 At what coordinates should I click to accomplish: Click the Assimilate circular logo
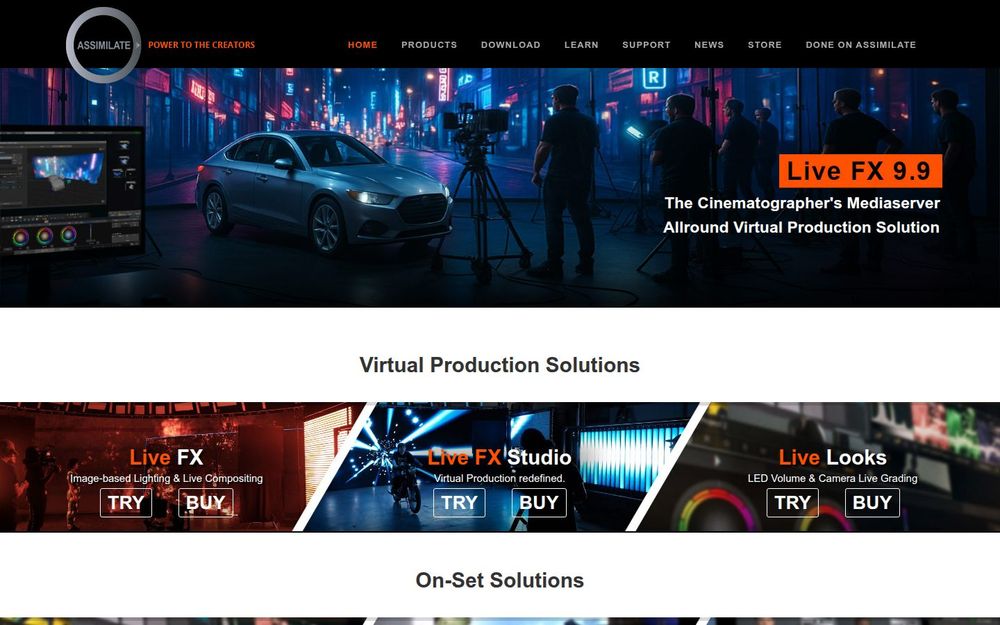[103, 45]
